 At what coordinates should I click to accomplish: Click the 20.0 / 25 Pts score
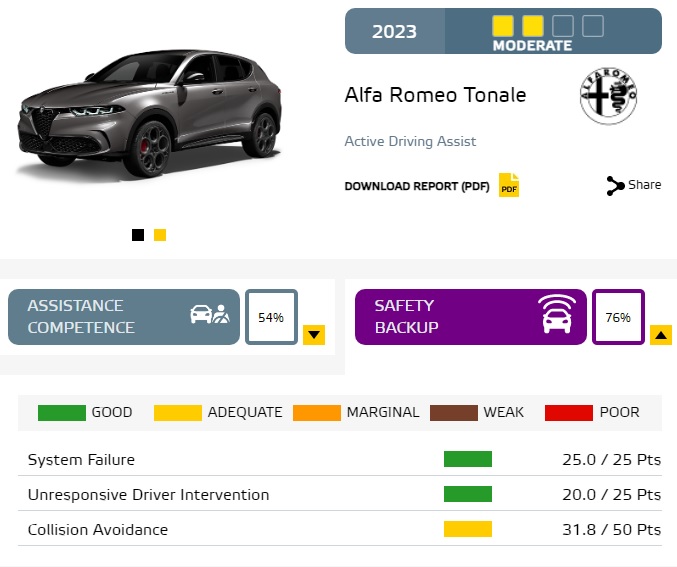611,494
